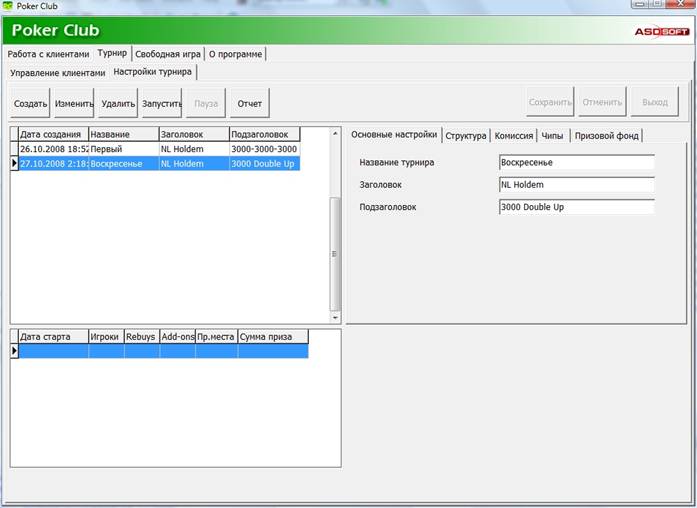Image resolution: width=697 pixels, height=508 pixels.
Task: Click the Poker Club title bar icon
Action: (9, 7)
